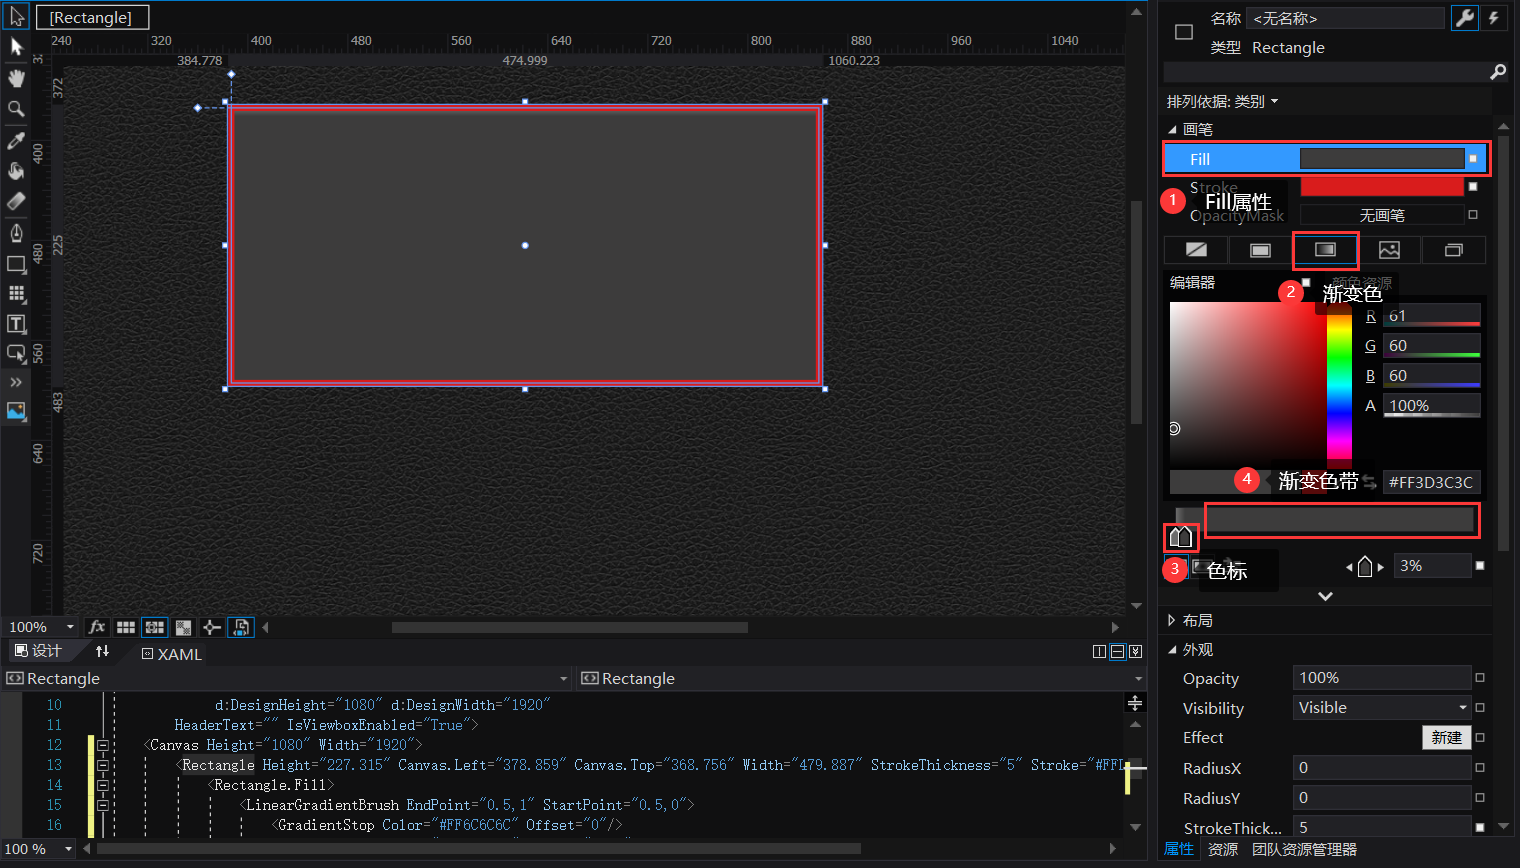Choose the Text tool
Image resolution: width=1520 pixels, height=868 pixels.
tap(16, 324)
